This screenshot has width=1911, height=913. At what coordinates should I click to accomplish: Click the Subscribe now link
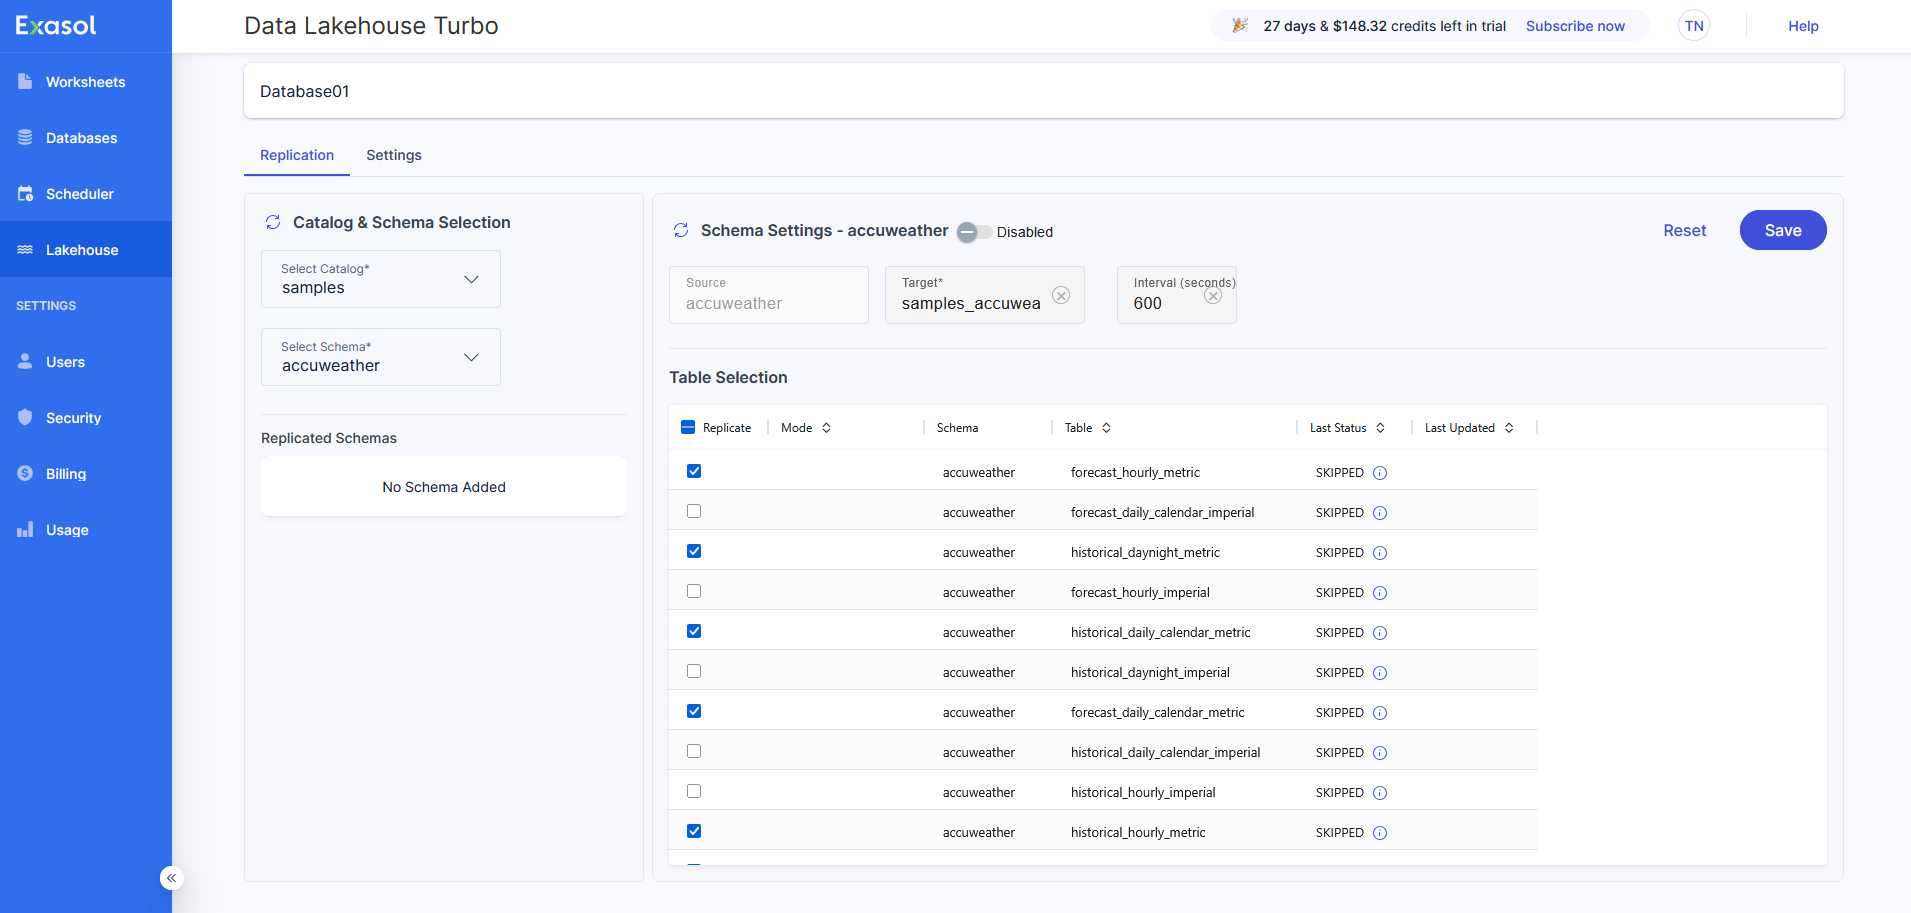click(1574, 26)
